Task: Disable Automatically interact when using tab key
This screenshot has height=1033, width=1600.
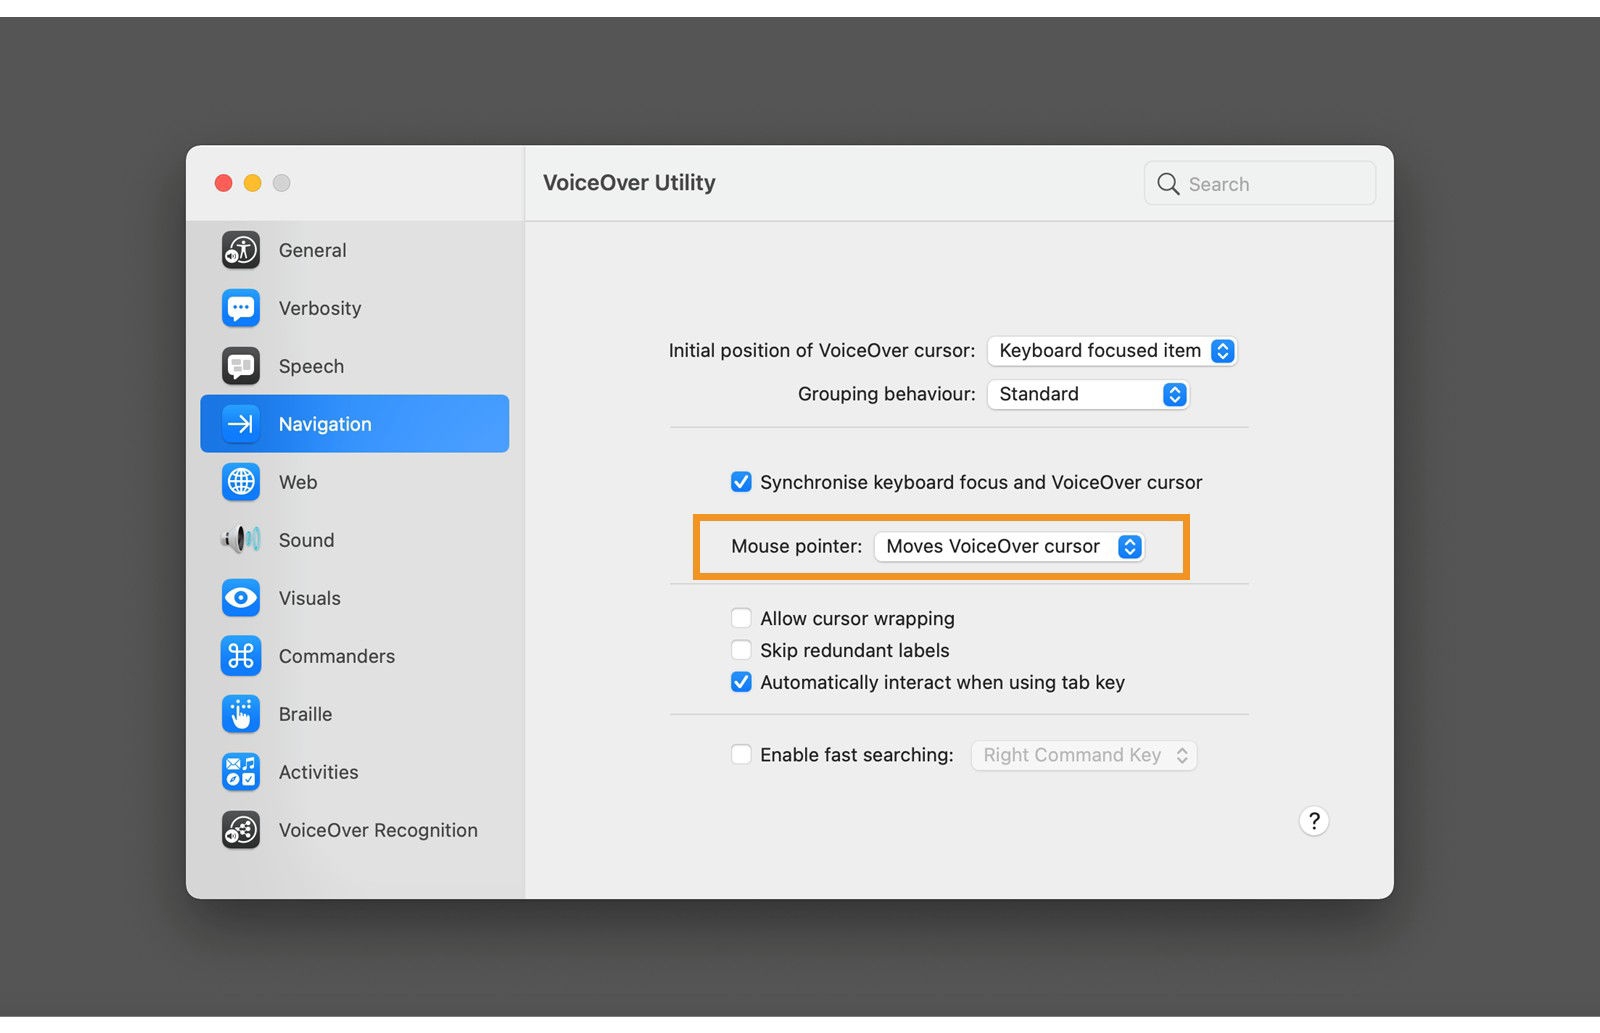Action: tap(741, 682)
